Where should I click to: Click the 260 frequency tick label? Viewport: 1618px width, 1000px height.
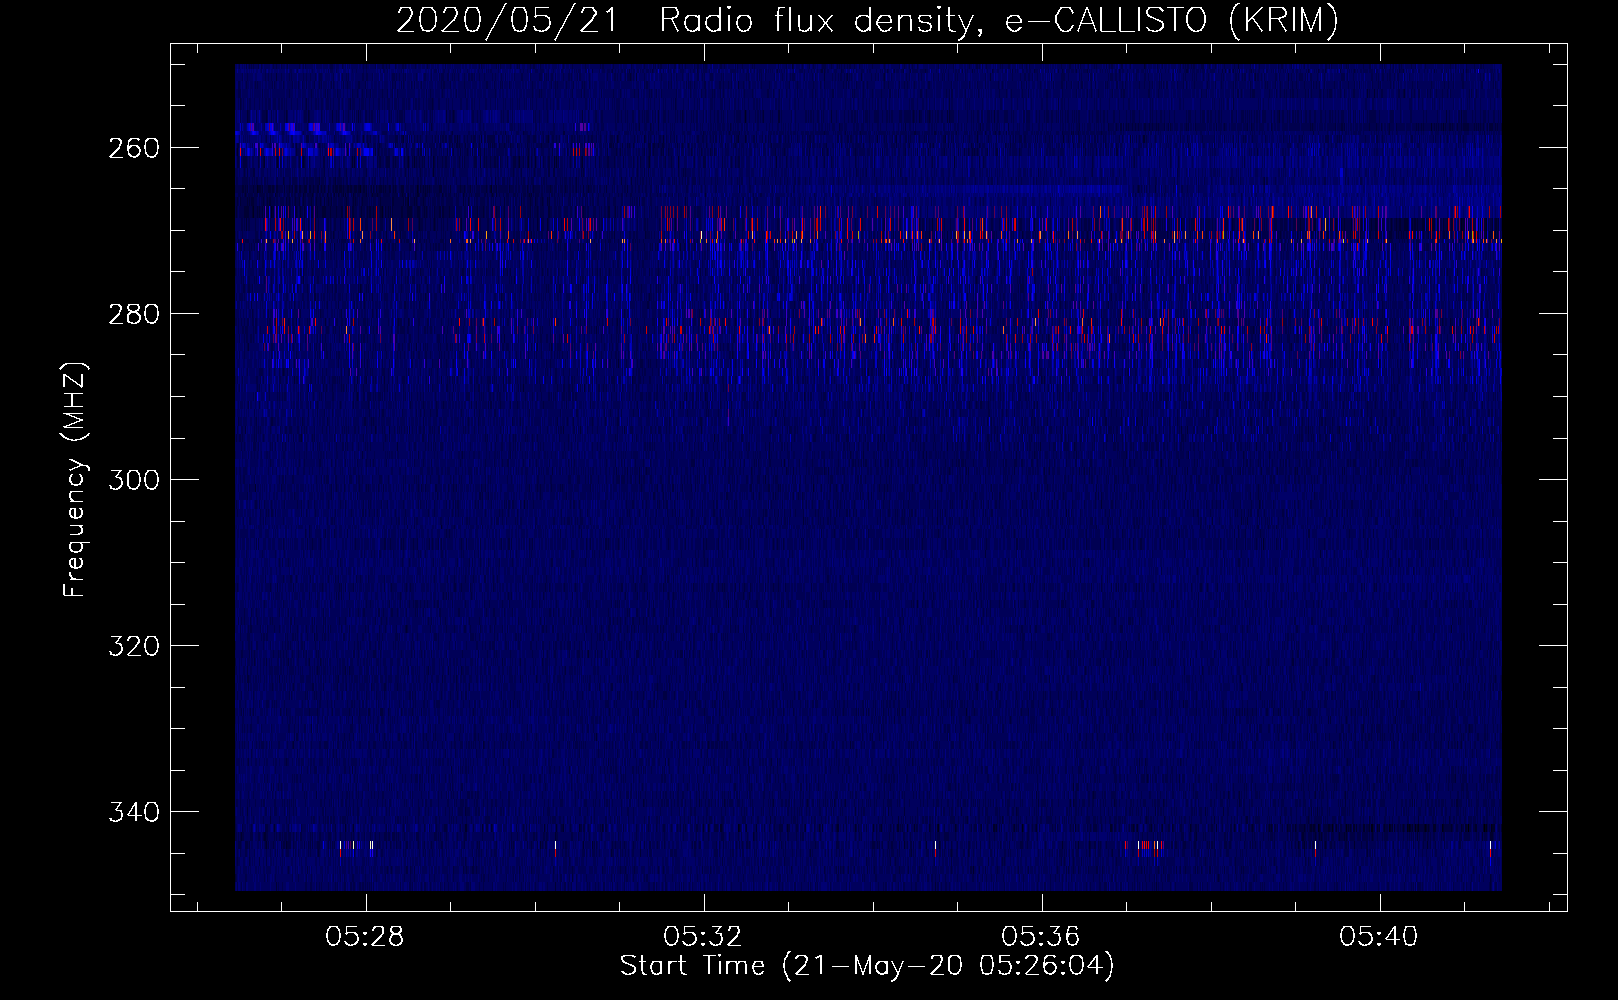click(x=134, y=148)
